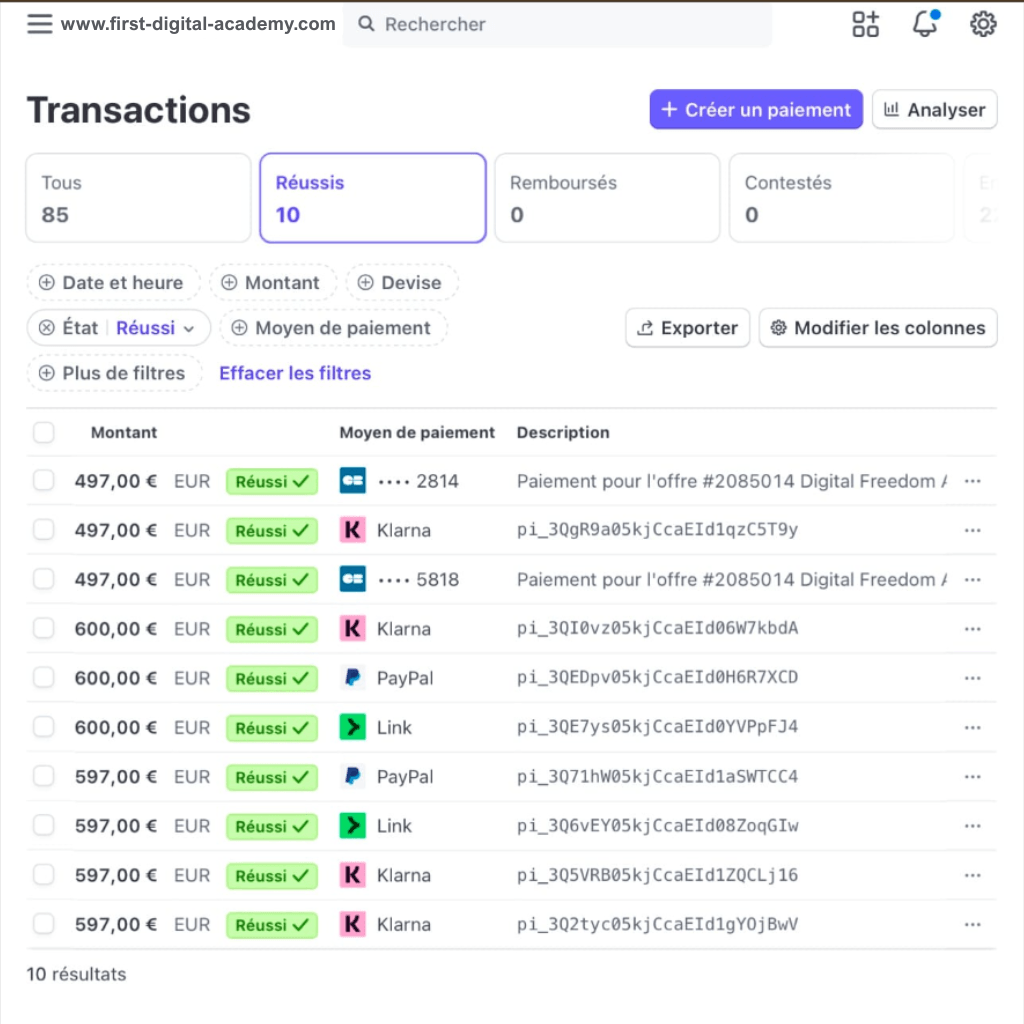Image resolution: width=1024 pixels, height=1024 pixels.
Task: Tick the checkbox for the 600,00 € PayPal row
Action: [44, 678]
